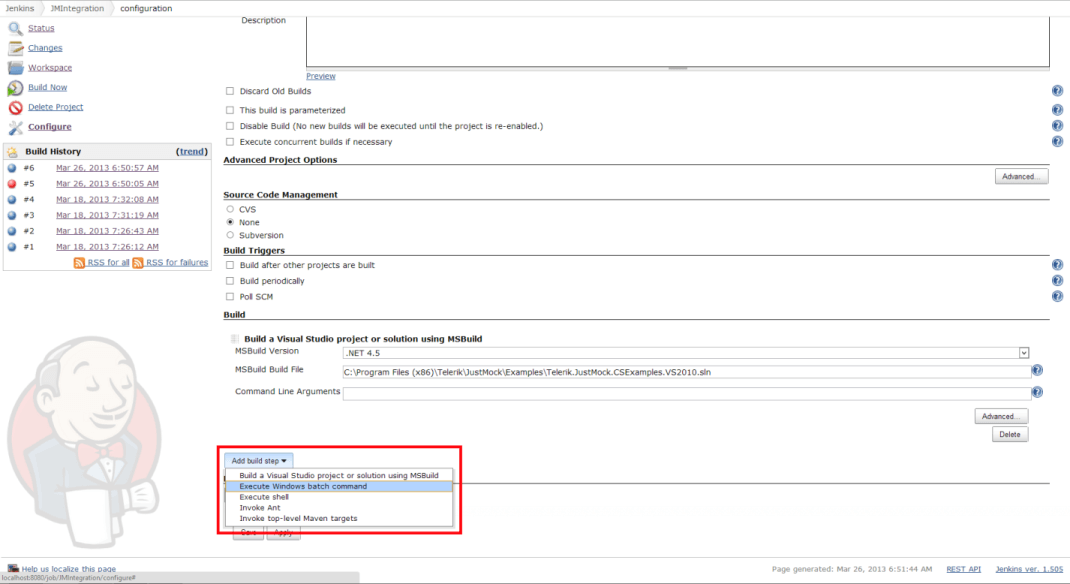Select the CVS radio button
This screenshot has height=584, width=1070.
[x=230, y=209]
